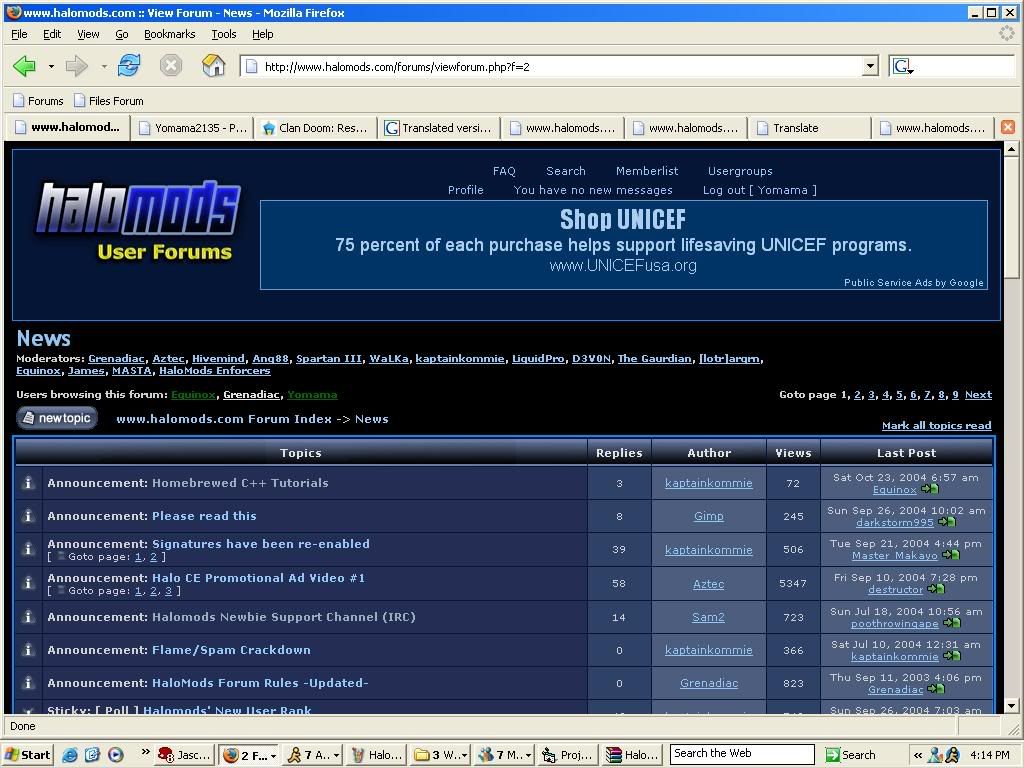1024x768 pixels.
Task: Open the Homebrewed C++ Tutorials announcement
Action: tap(240, 483)
